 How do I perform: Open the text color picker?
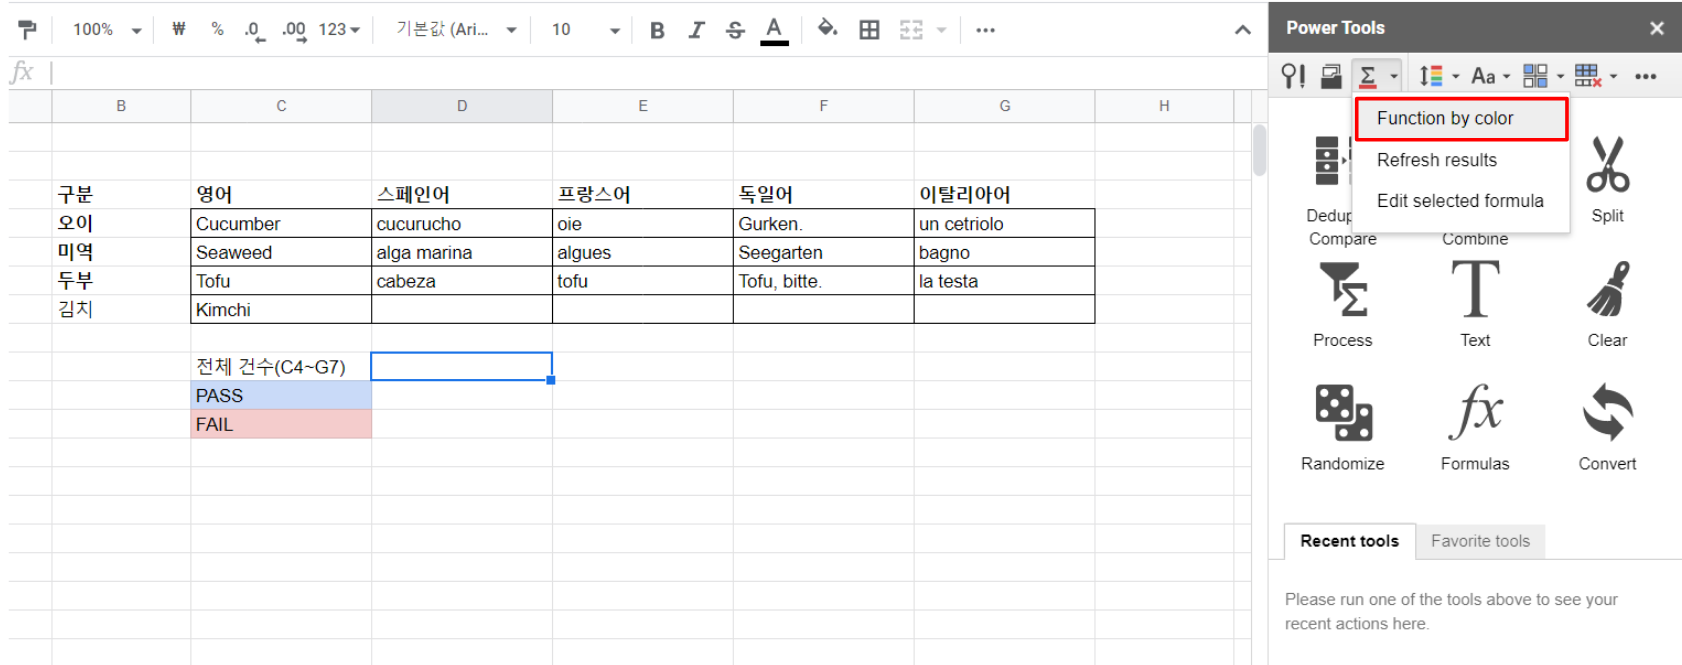[774, 30]
